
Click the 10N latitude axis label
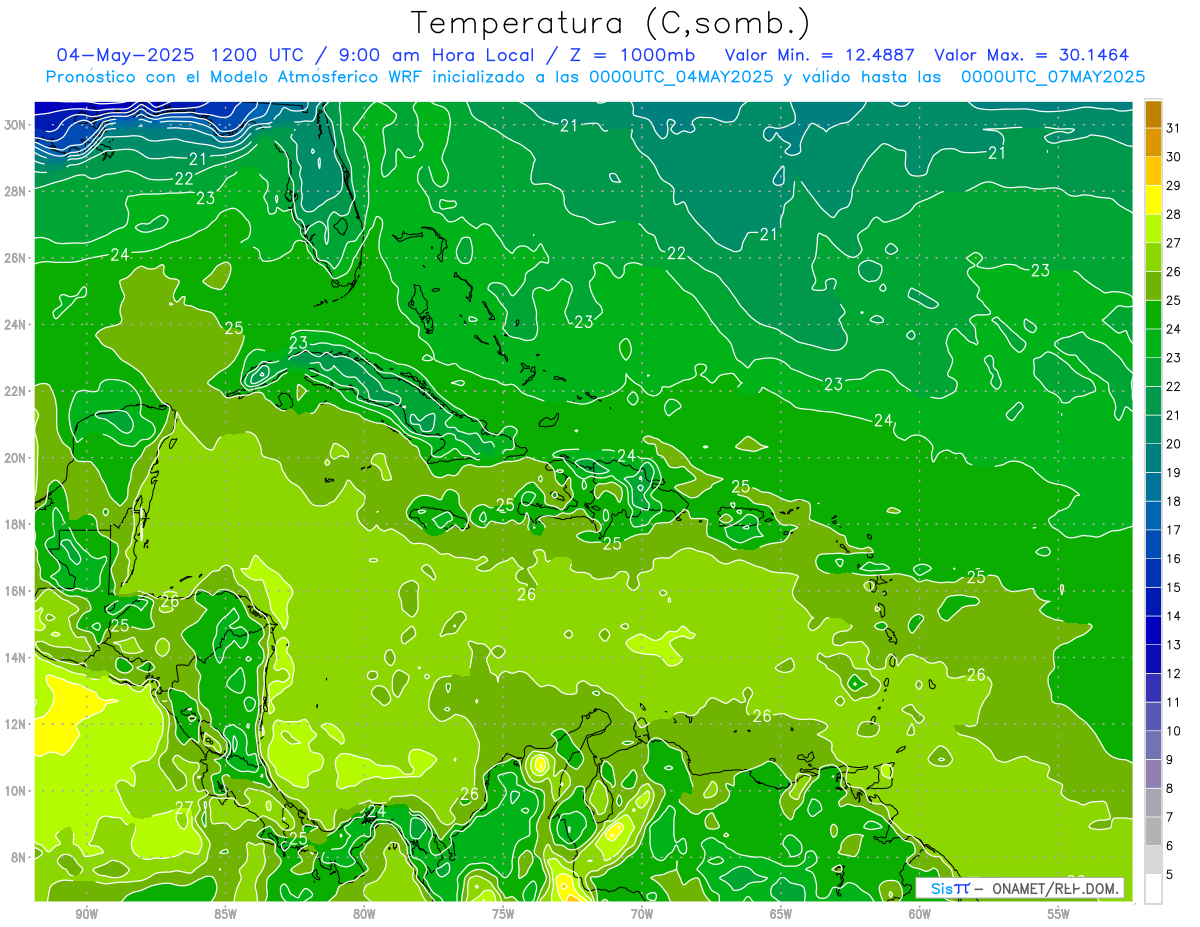pyautogui.click(x=15, y=791)
